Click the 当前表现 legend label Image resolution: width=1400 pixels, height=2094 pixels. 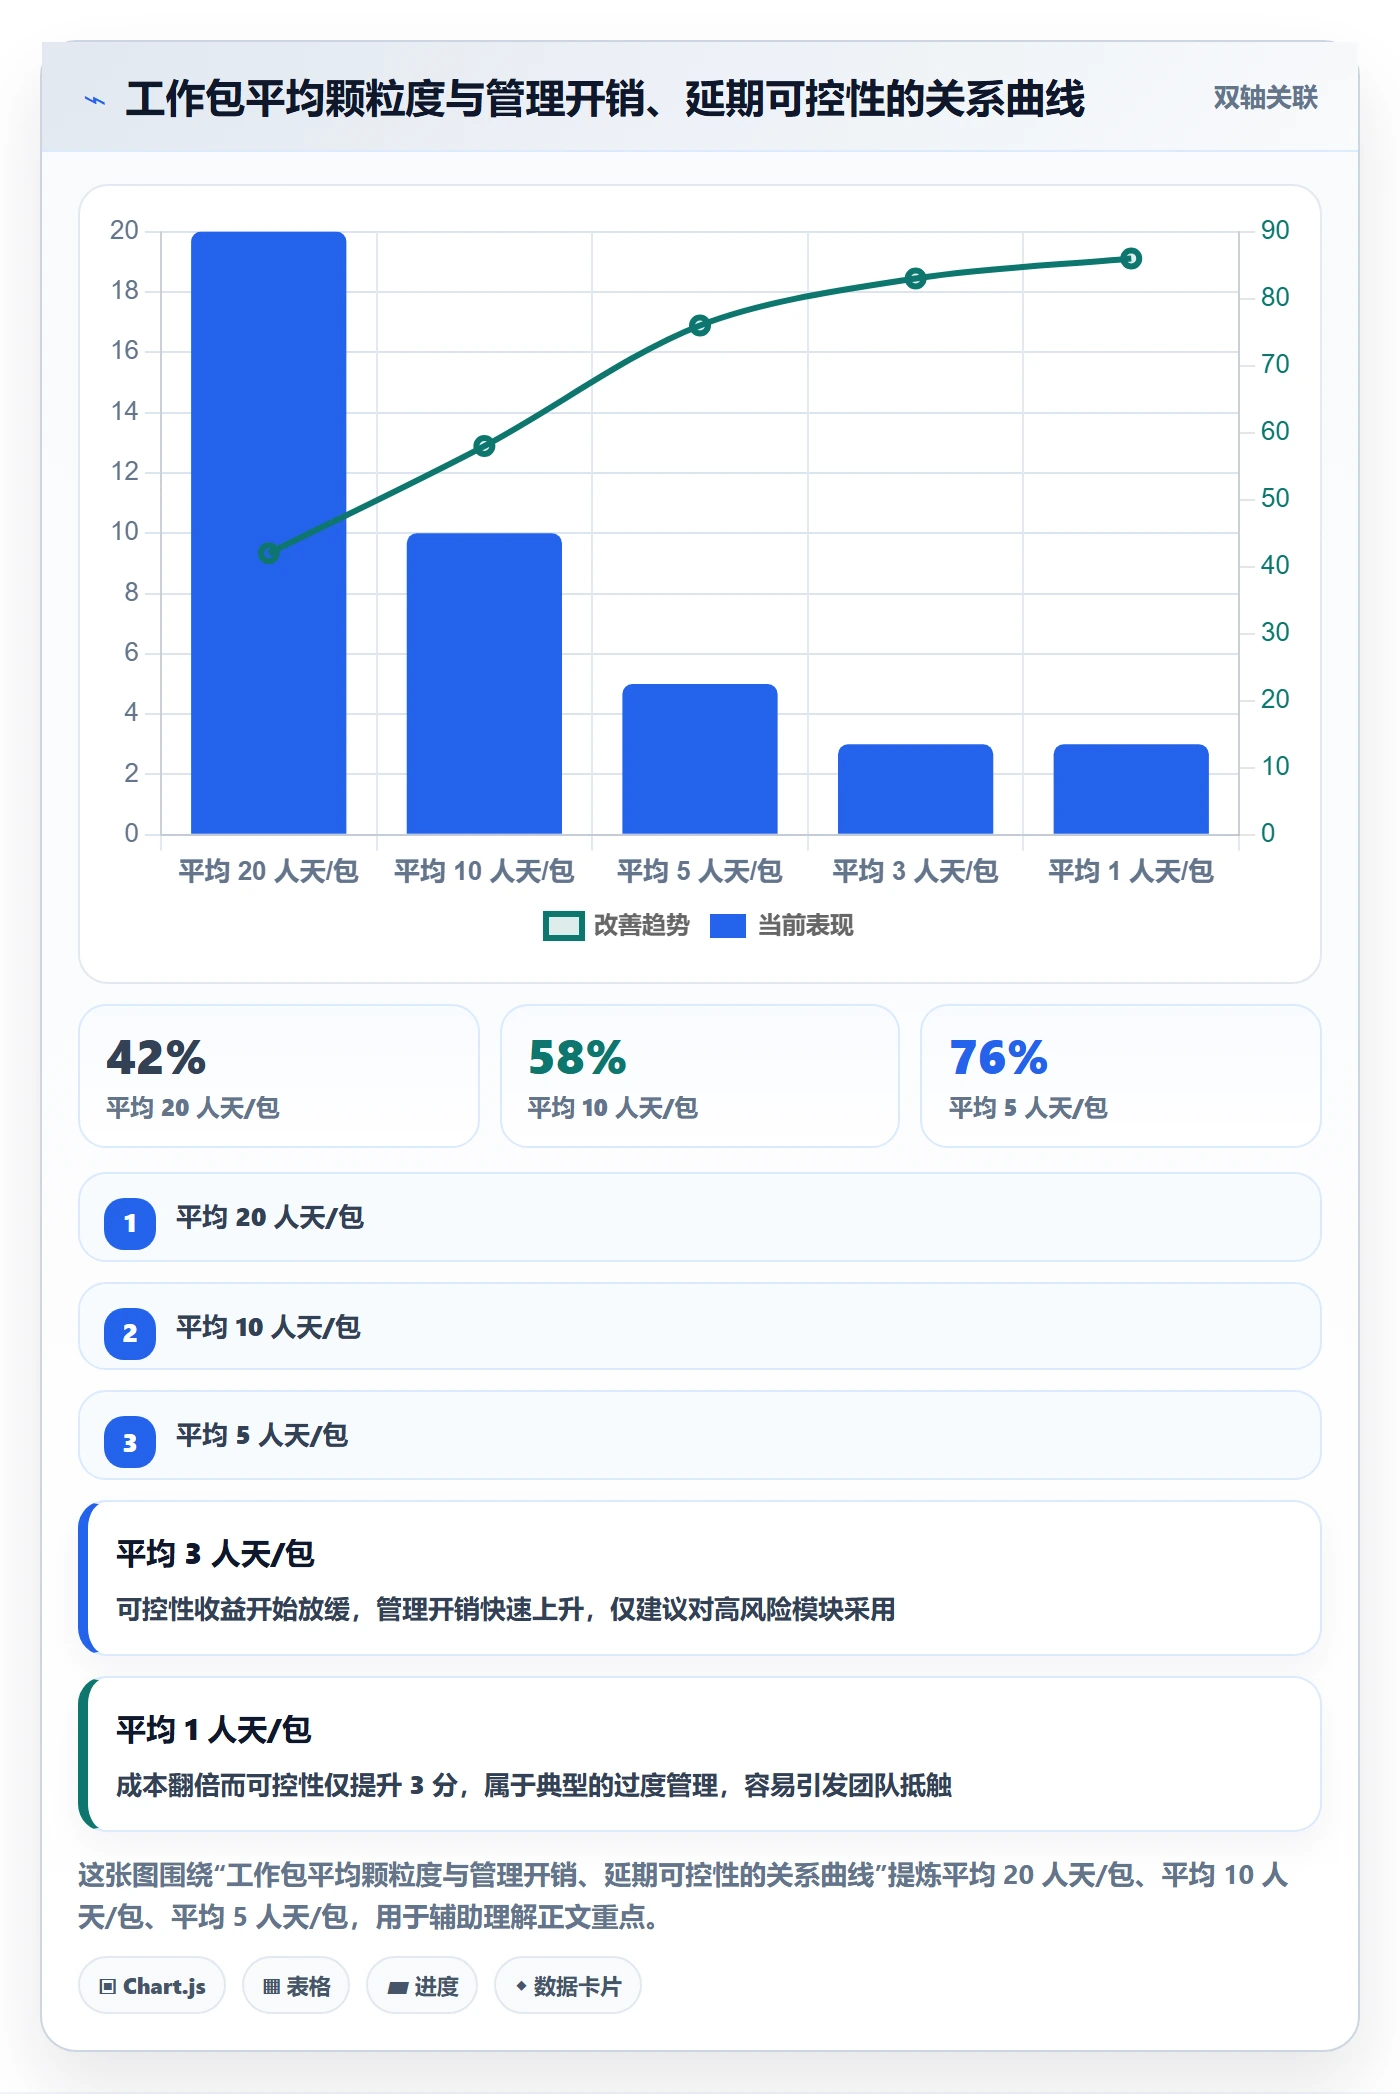coord(805,926)
